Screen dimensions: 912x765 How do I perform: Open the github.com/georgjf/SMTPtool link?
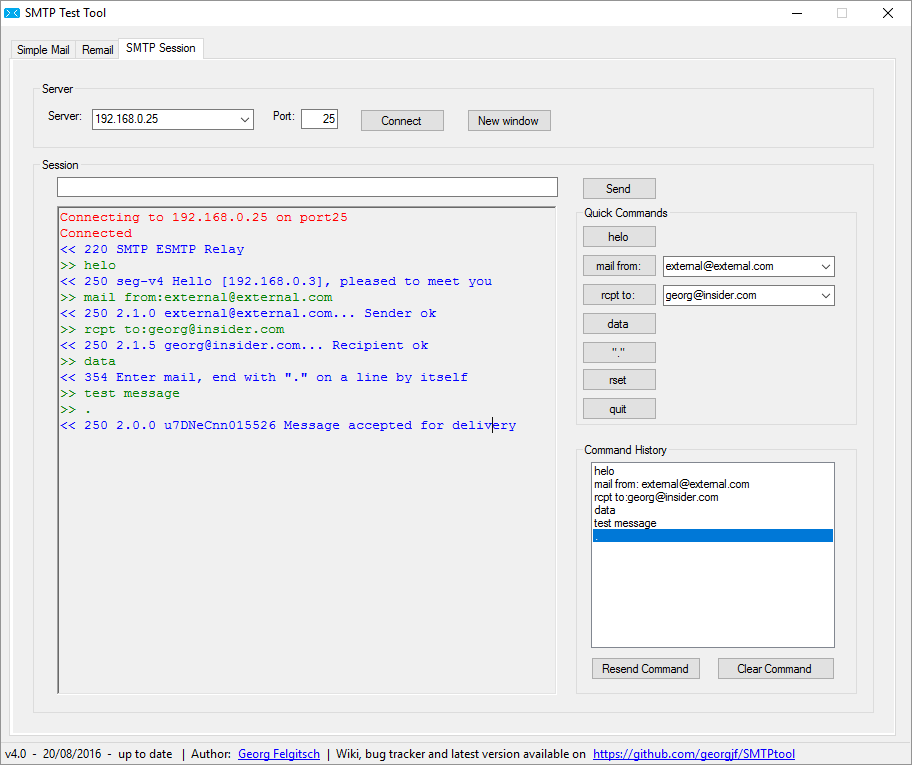694,754
